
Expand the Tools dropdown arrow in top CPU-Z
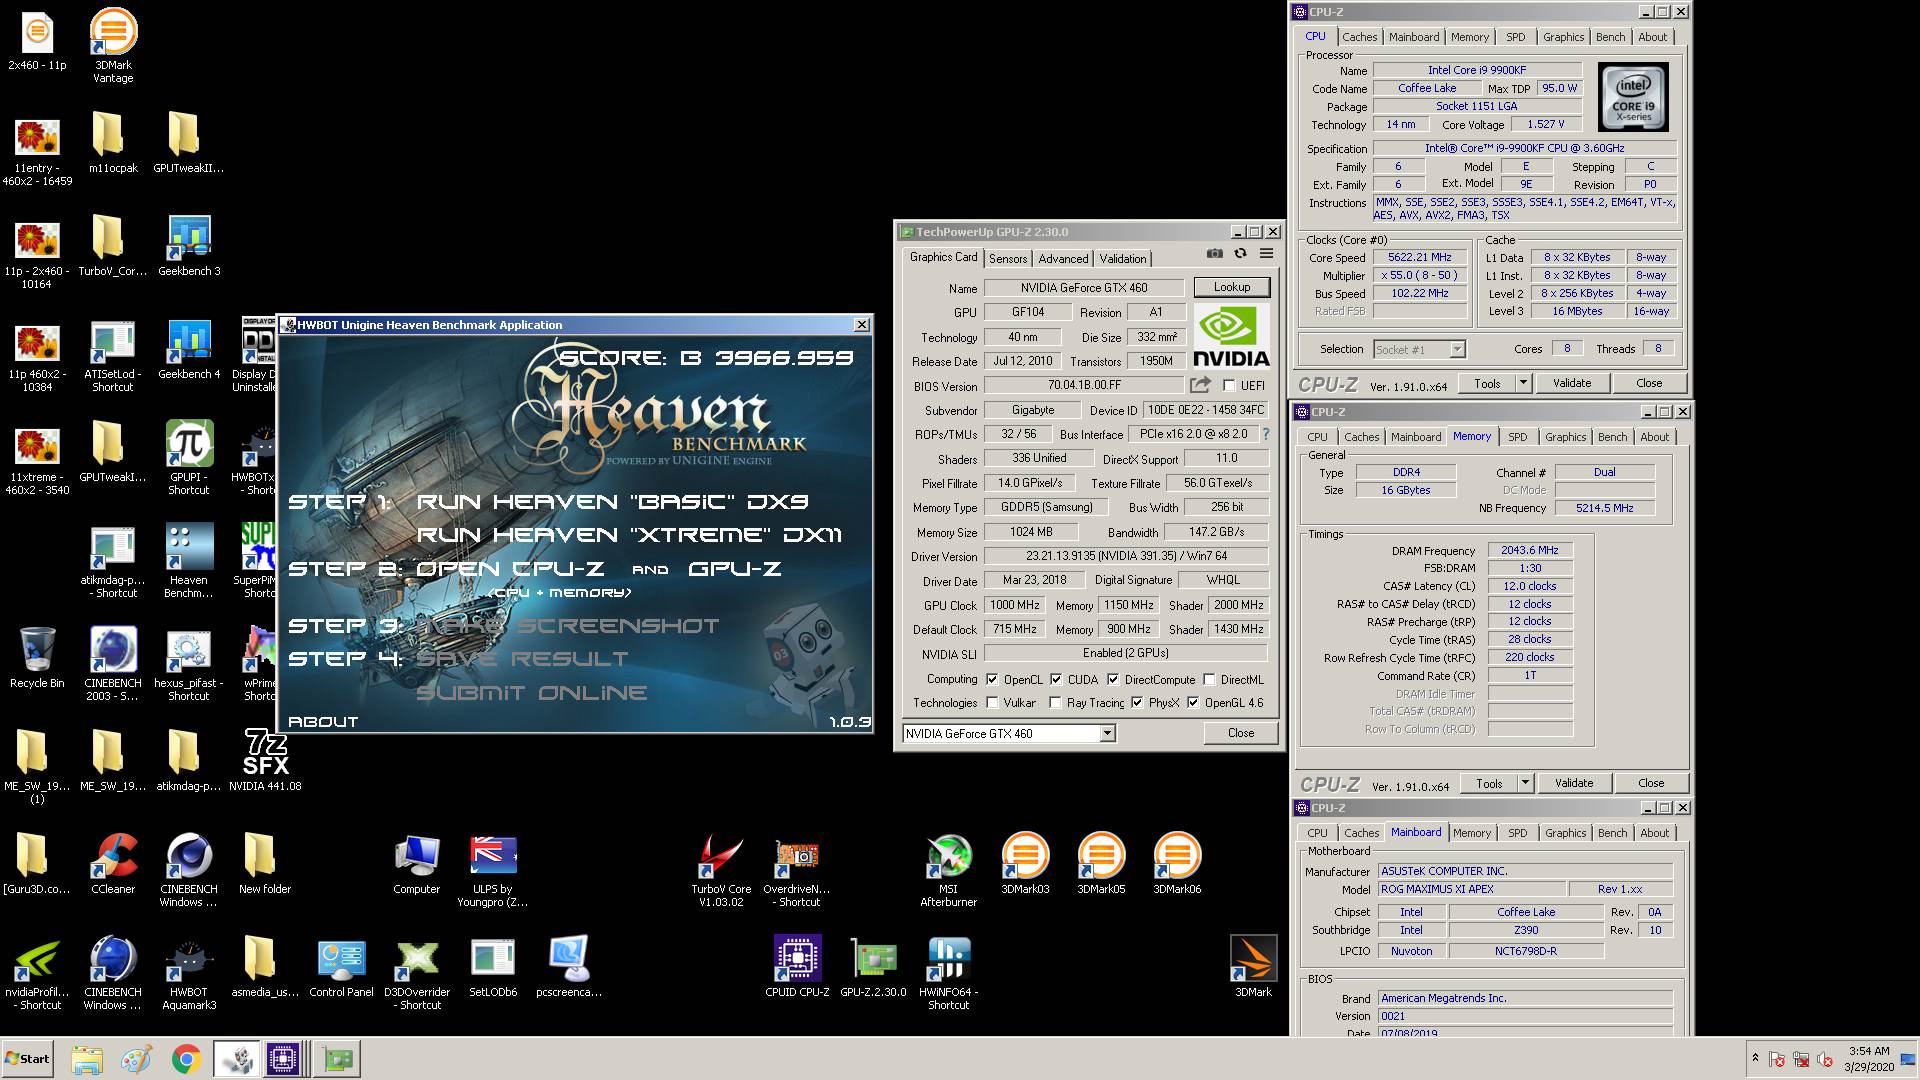coord(1523,383)
